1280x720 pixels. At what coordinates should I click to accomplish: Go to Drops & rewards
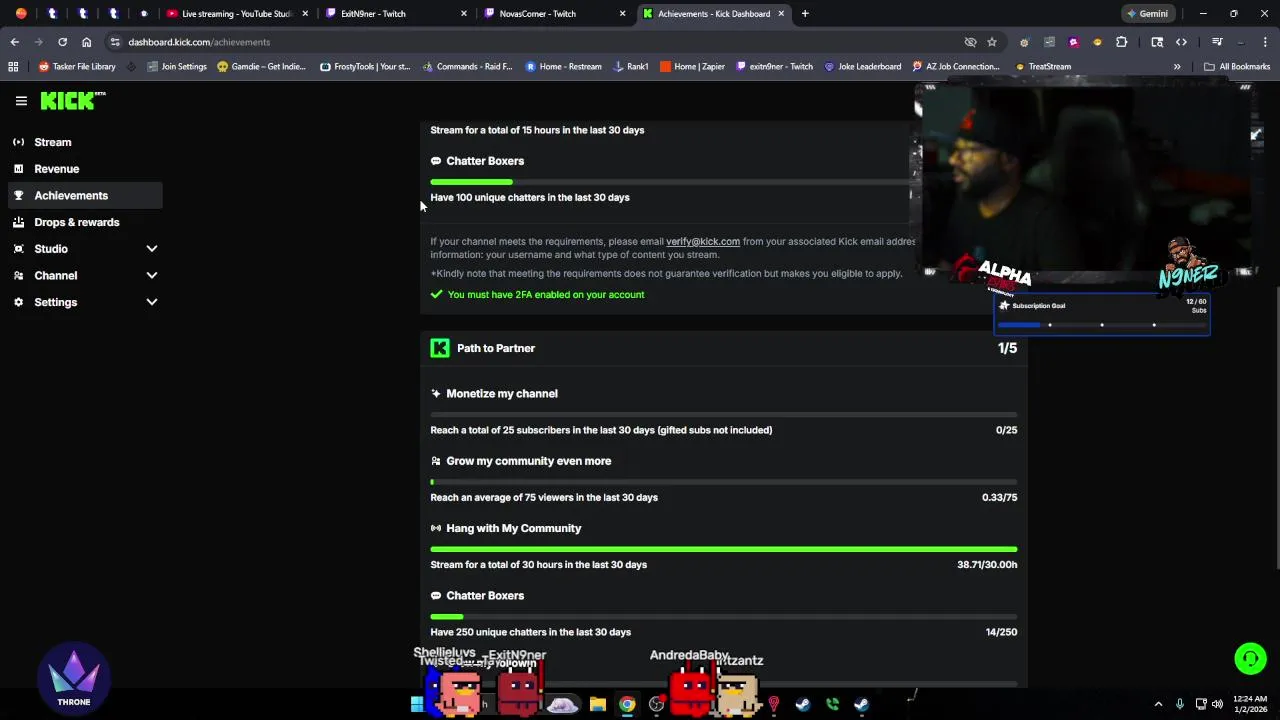[x=77, y=222]
